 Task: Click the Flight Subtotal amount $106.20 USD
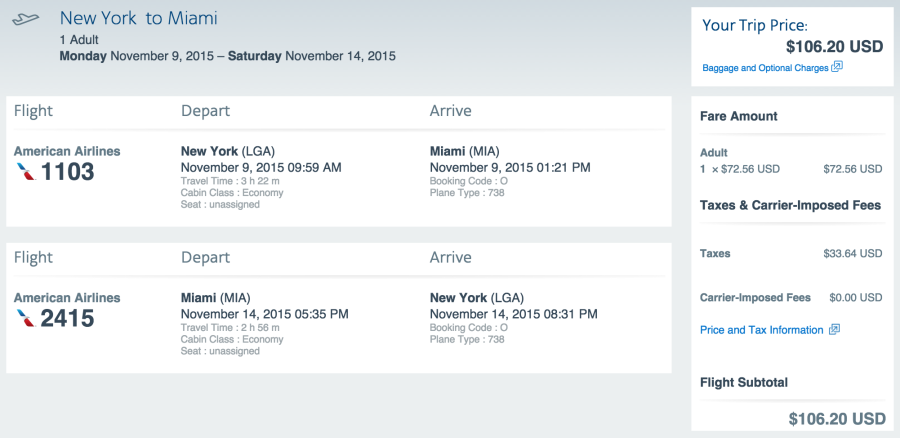pyautogui.click(x=837, y=418)
